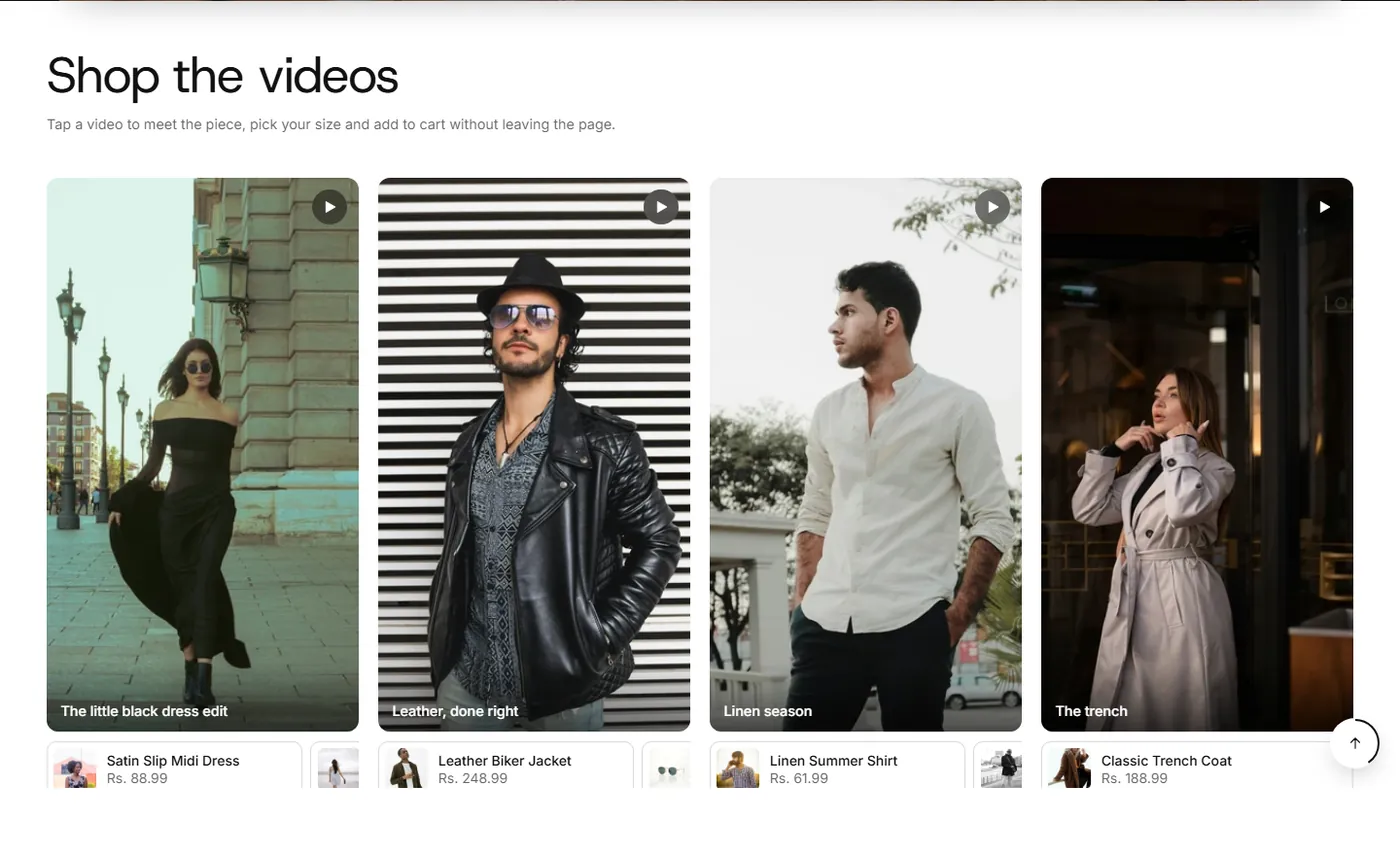
Task: Click the Classic Trench Coat thumbnail image
Action: click(x=1070, y=768)
